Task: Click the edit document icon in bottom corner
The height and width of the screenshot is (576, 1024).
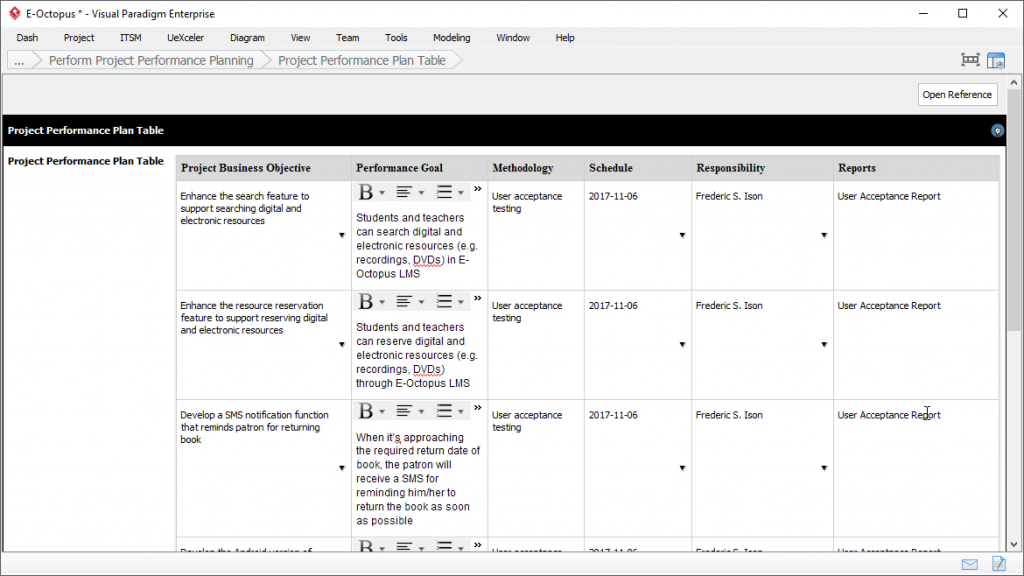Action: pos(997,563)
